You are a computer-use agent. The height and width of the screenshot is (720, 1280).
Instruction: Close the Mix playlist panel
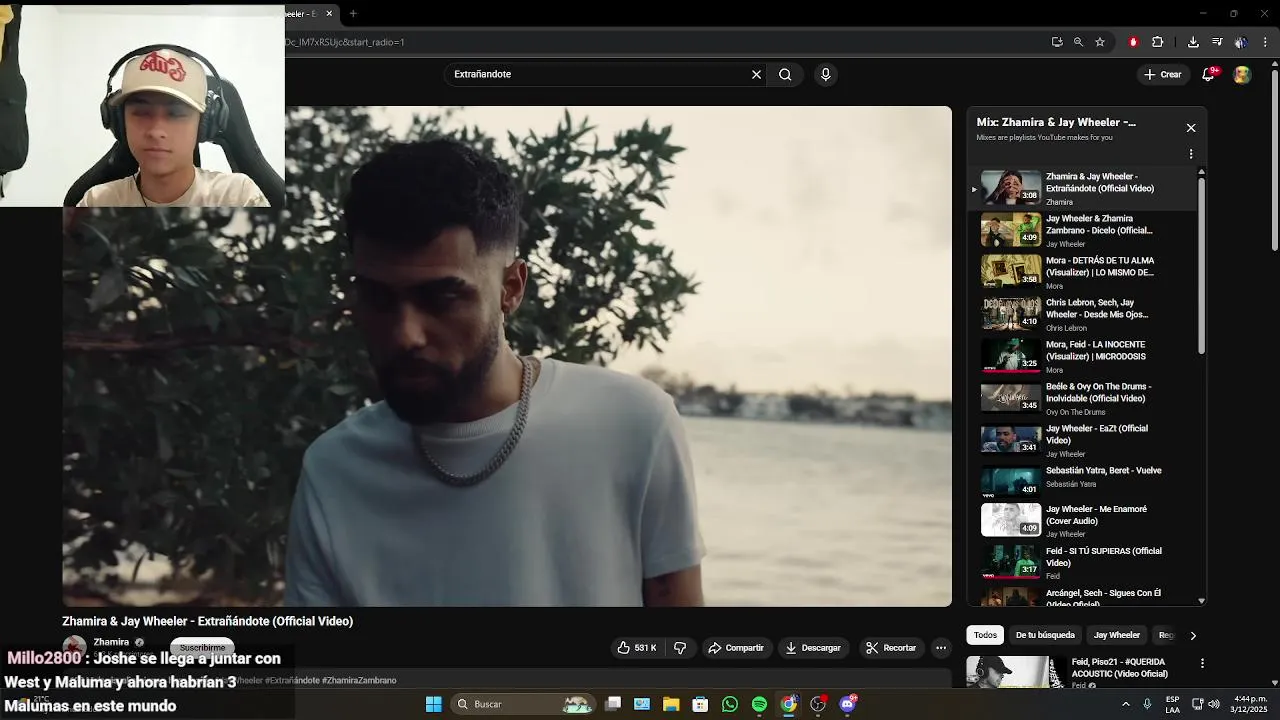(1191, 128)
